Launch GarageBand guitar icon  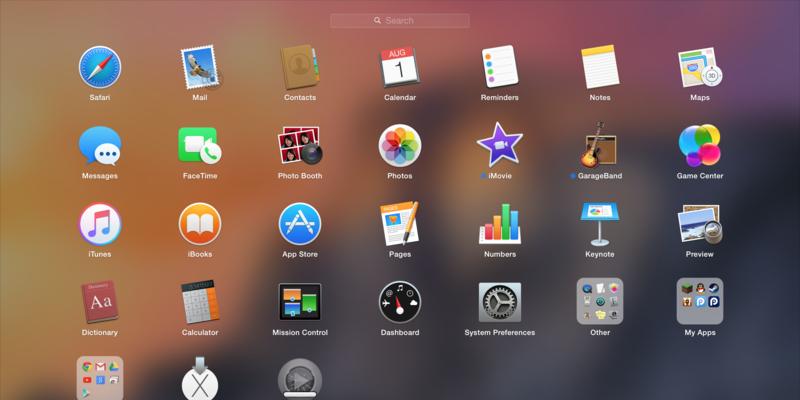tap(599, 145)
